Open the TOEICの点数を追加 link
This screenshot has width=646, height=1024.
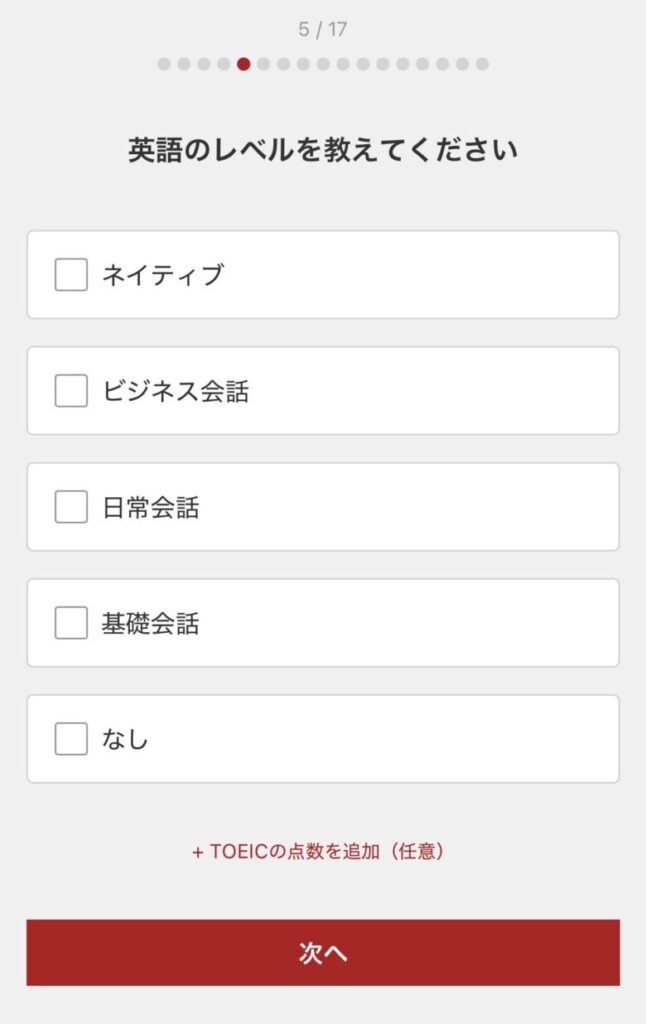click(x=318, y=852)
